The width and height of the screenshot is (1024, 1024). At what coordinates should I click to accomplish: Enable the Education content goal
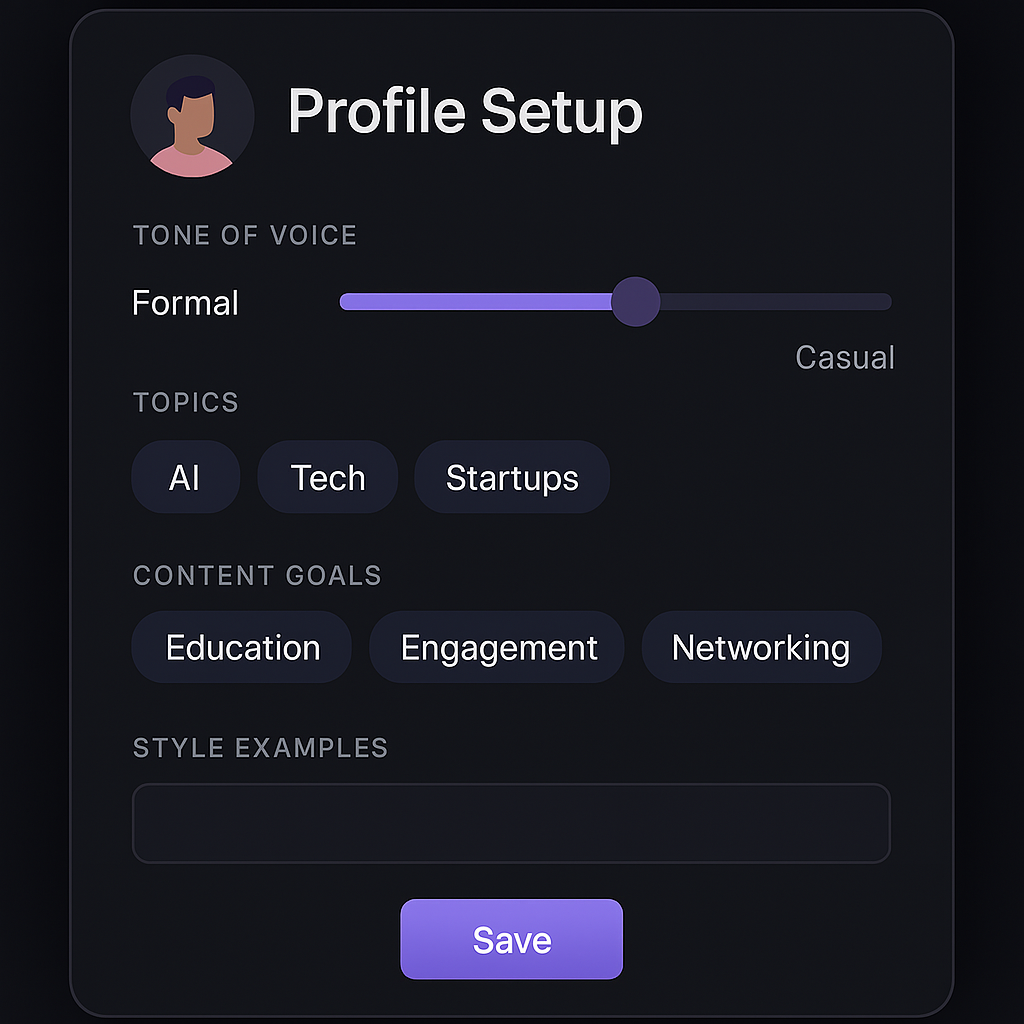(241, 647)
